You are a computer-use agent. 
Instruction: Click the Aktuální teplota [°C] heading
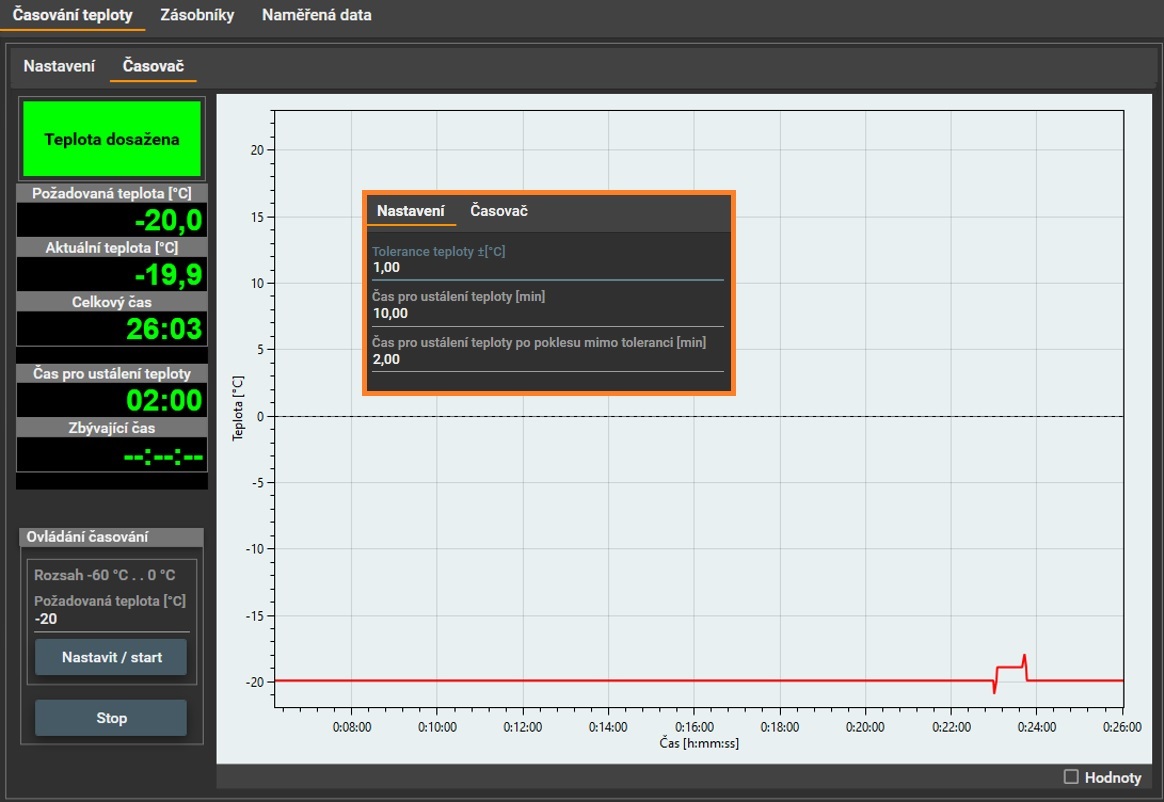pos(112,248)
